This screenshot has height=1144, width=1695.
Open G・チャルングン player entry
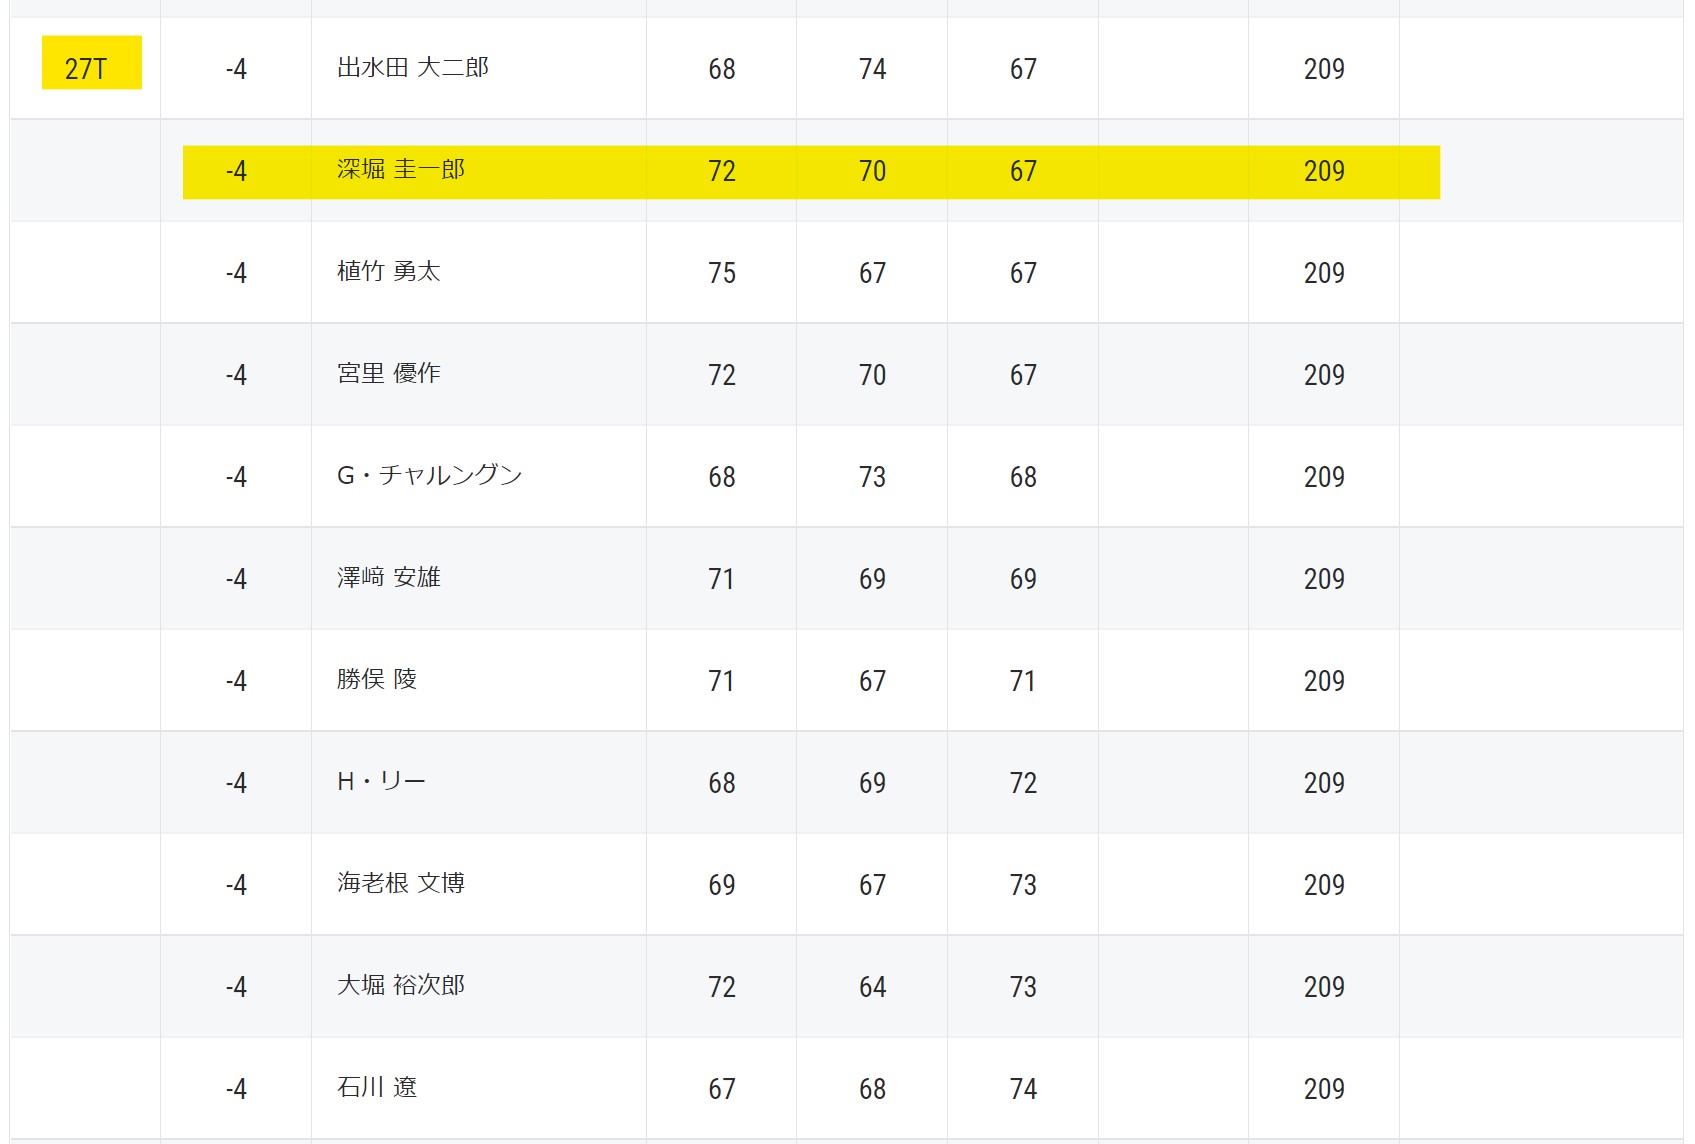(x=430, y=476)
